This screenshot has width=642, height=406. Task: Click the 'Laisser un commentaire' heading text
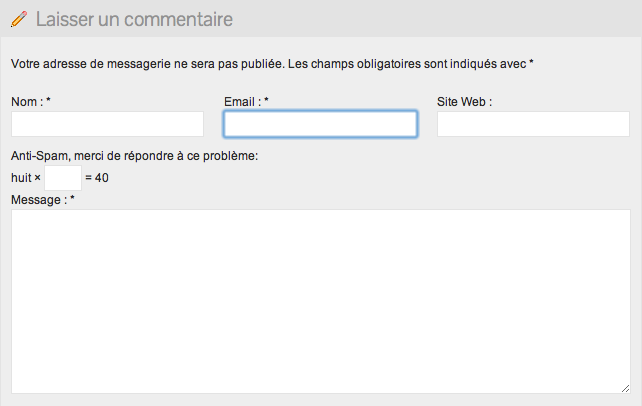134,19
